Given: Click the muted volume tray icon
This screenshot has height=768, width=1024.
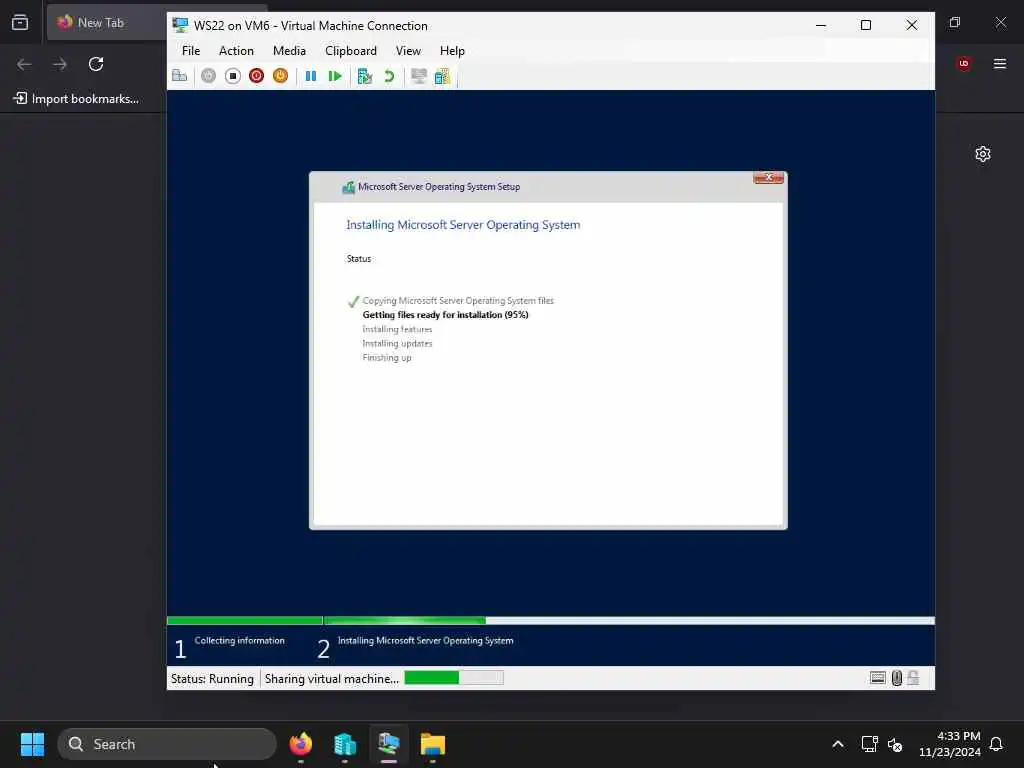Looking at the screenshot, I should 895,744.
